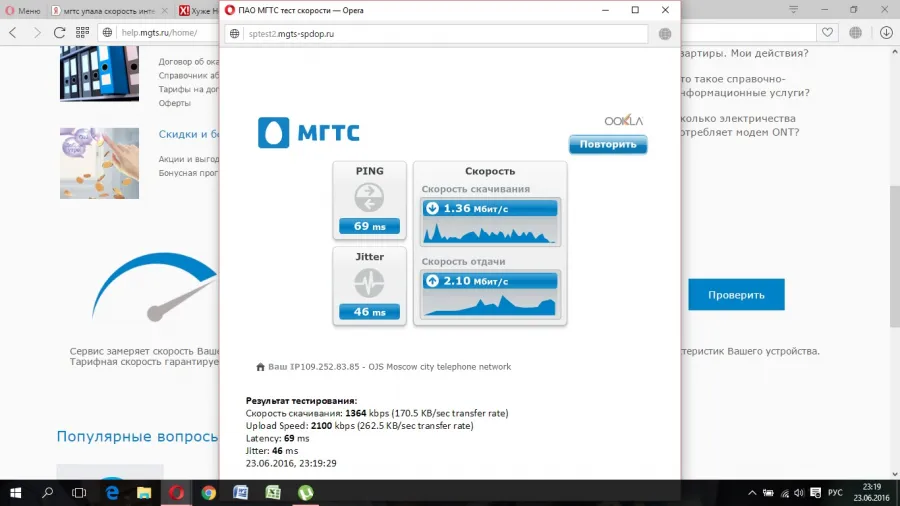Image resolution: width=900 pixels, height=506 pixels.
Task: Click the heart bookmark icon
Action: (x=827, y=33)
